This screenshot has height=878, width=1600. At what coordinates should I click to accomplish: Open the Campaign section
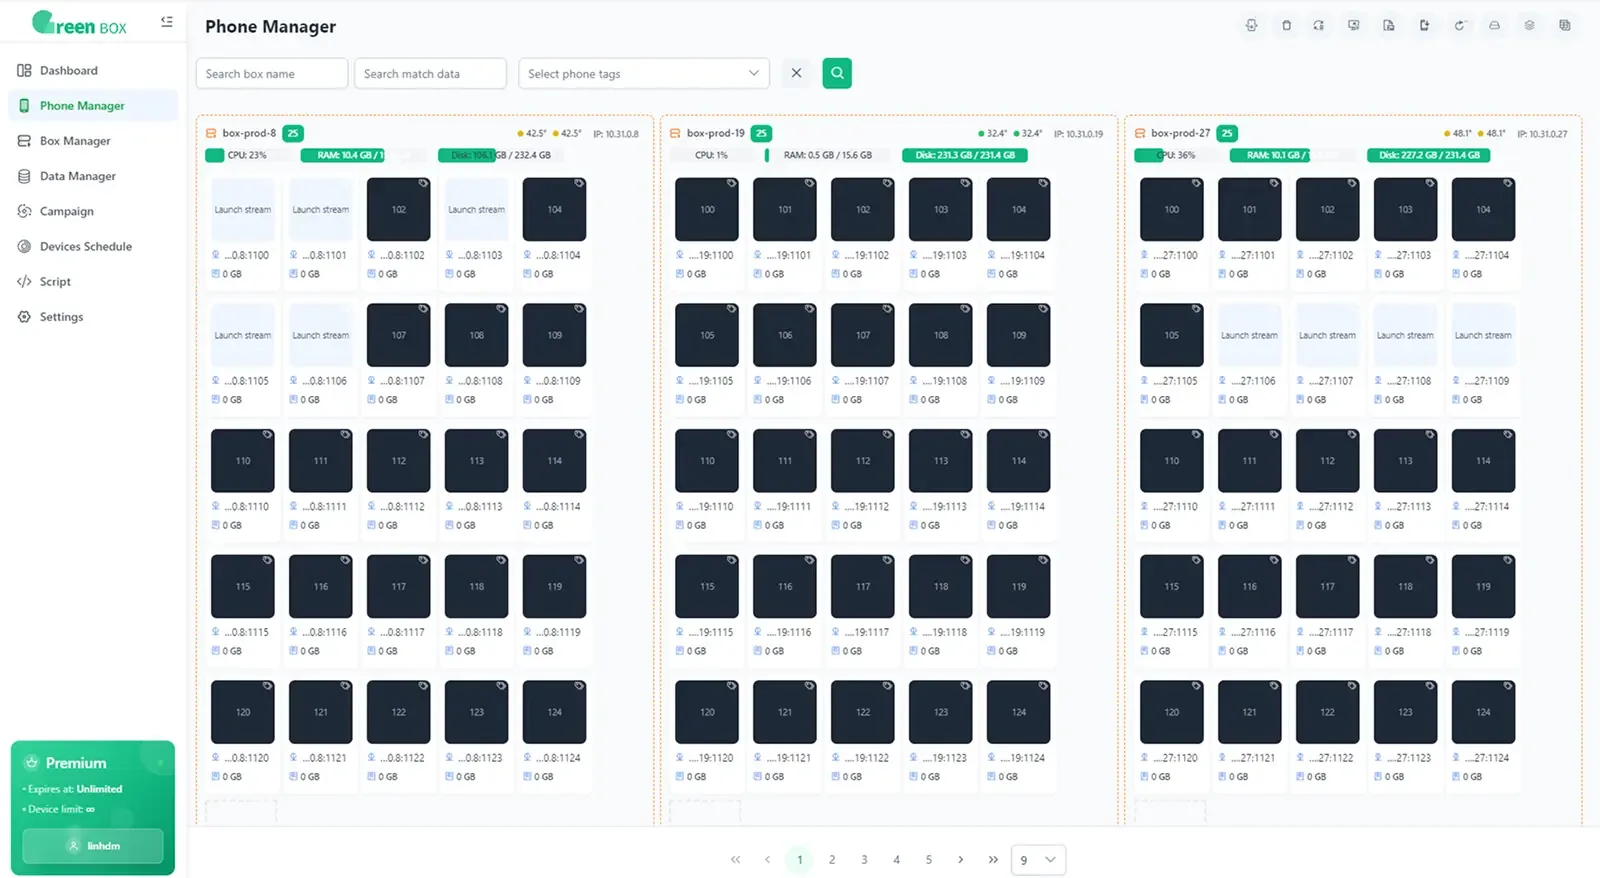(x=92, y=211)
